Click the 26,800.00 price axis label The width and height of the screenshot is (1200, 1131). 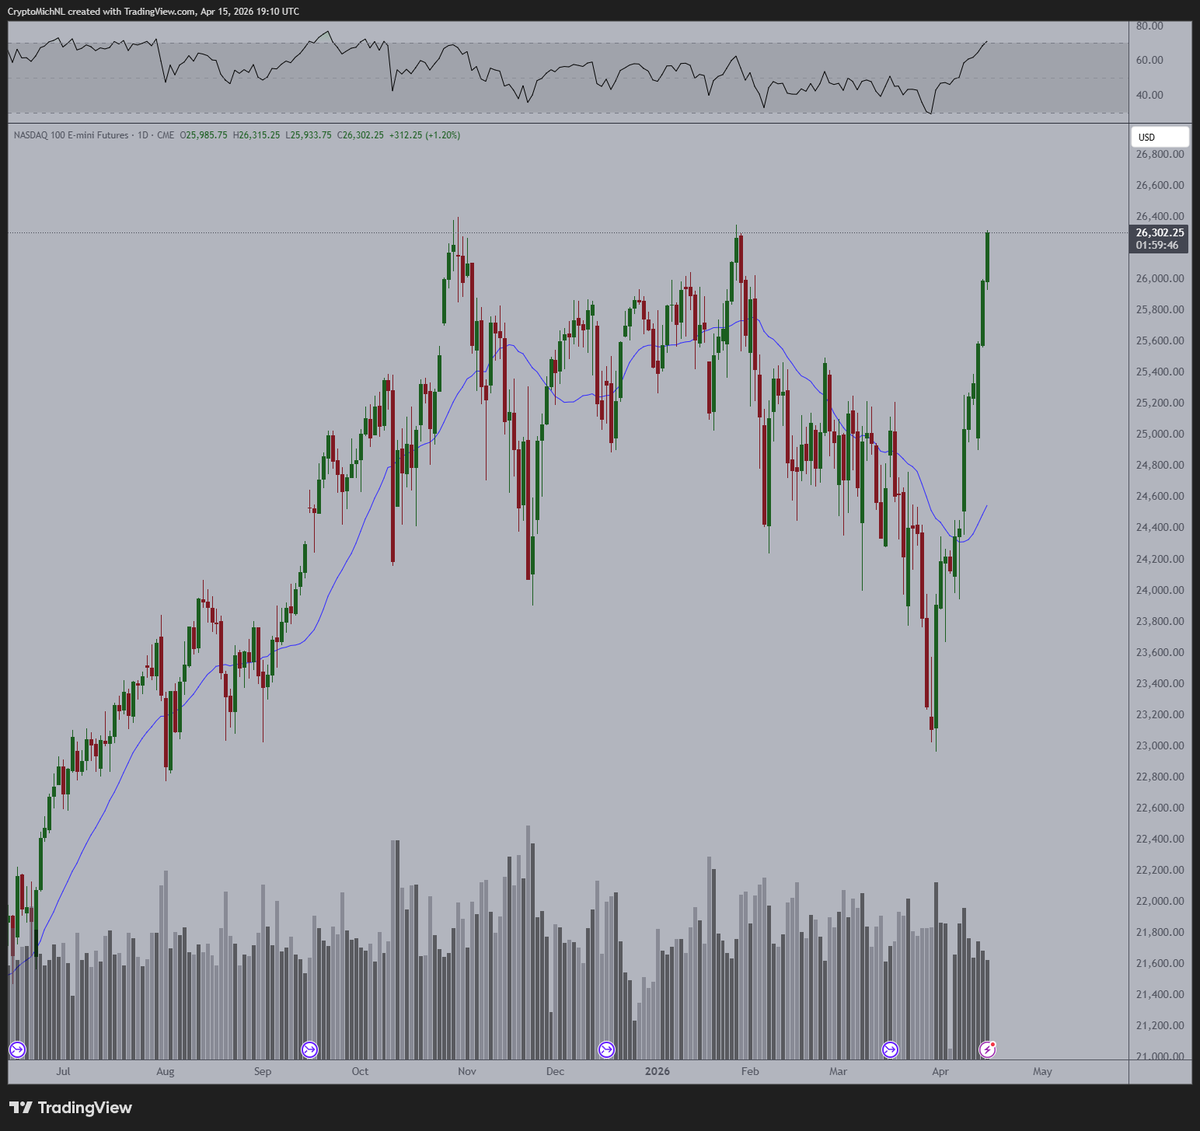pos(1160,154)
